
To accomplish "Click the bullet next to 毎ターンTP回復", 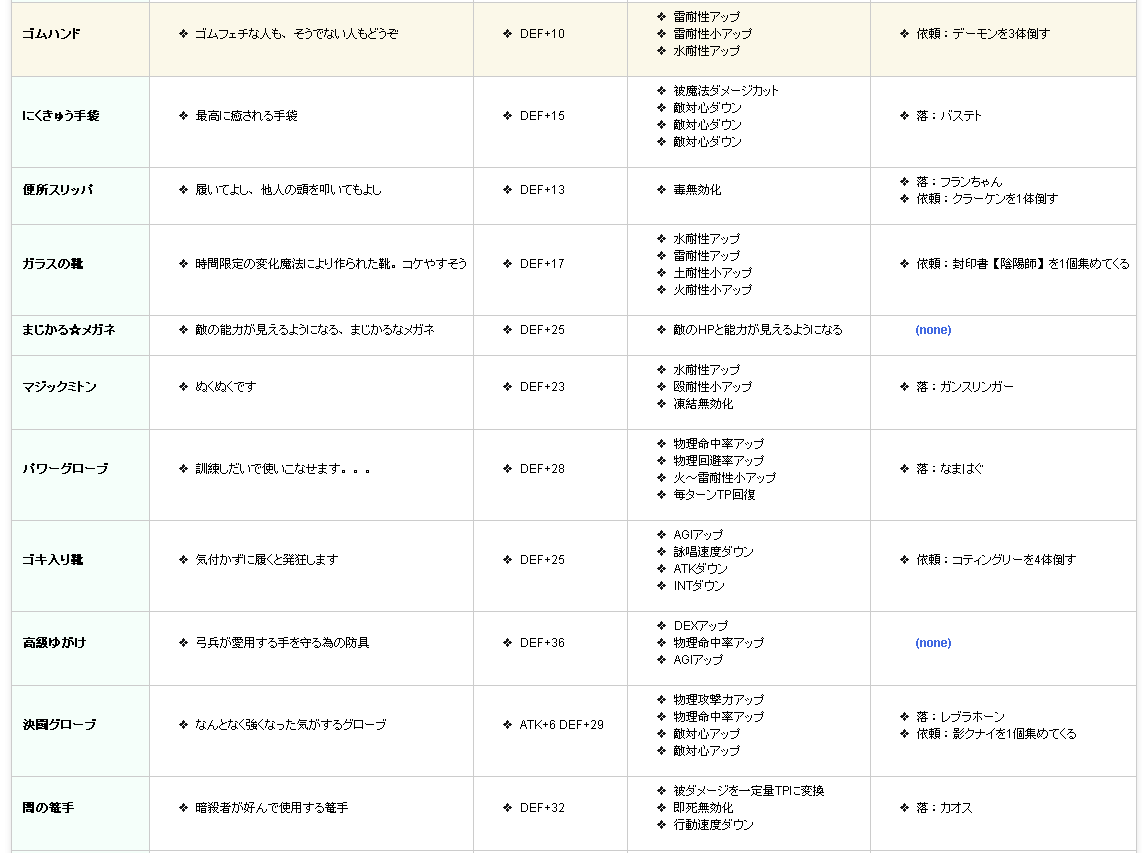I will pyautogui.click(x=661, y=495).
